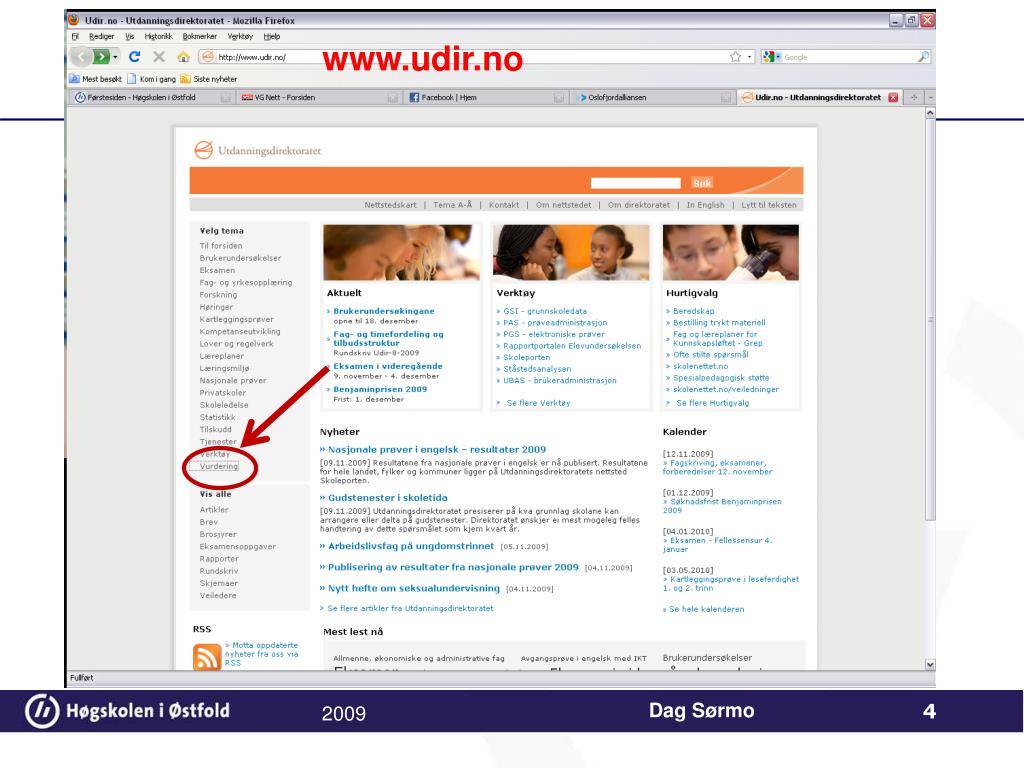
Task: Open a new tab with the plus button
Action: click(x=914, y=97)
